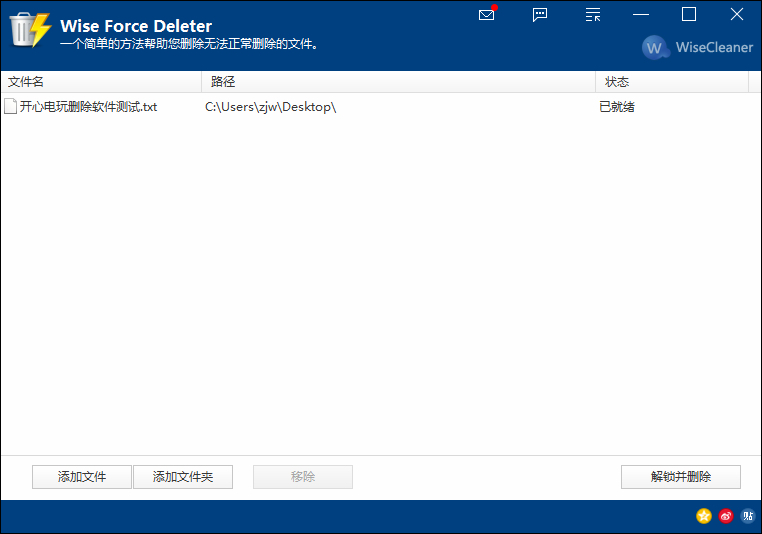Share via the red Weibo icon
The width and height of the screenshot is (762, 534).
[x=726, y=516]
